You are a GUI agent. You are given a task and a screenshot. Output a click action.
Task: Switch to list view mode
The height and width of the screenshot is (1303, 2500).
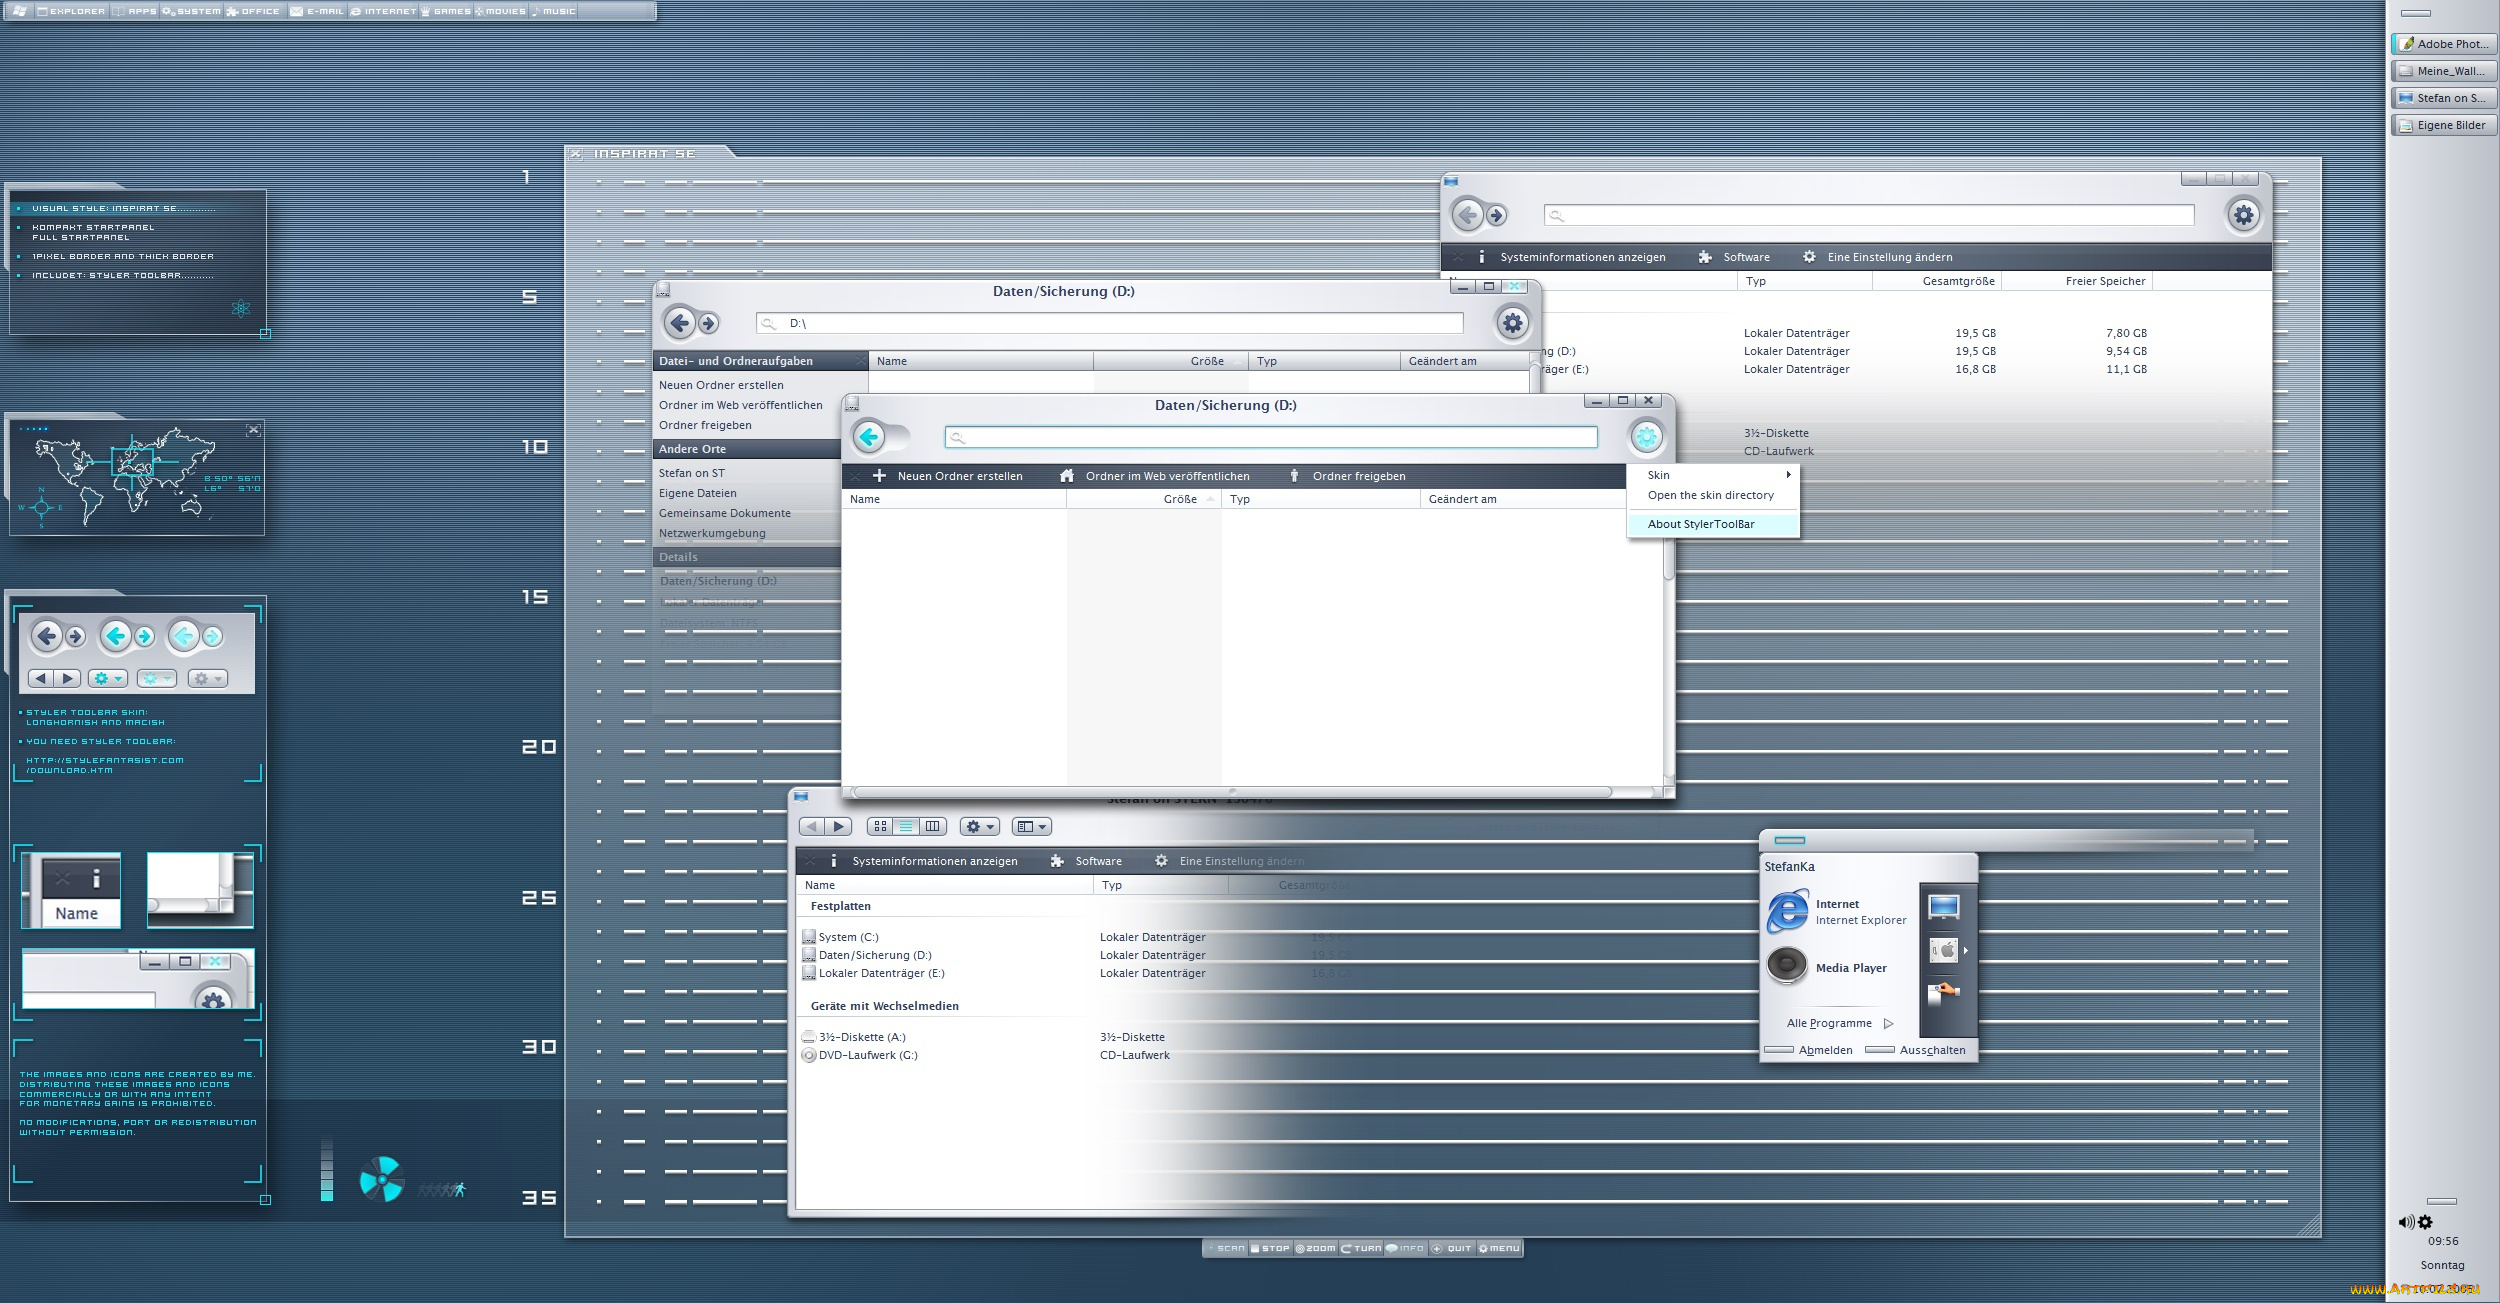click(906, 826)
